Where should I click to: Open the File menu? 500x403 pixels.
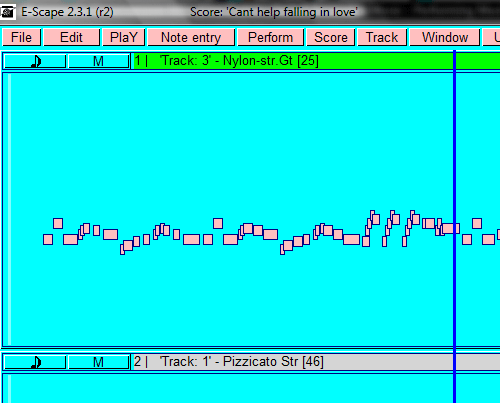21,37
